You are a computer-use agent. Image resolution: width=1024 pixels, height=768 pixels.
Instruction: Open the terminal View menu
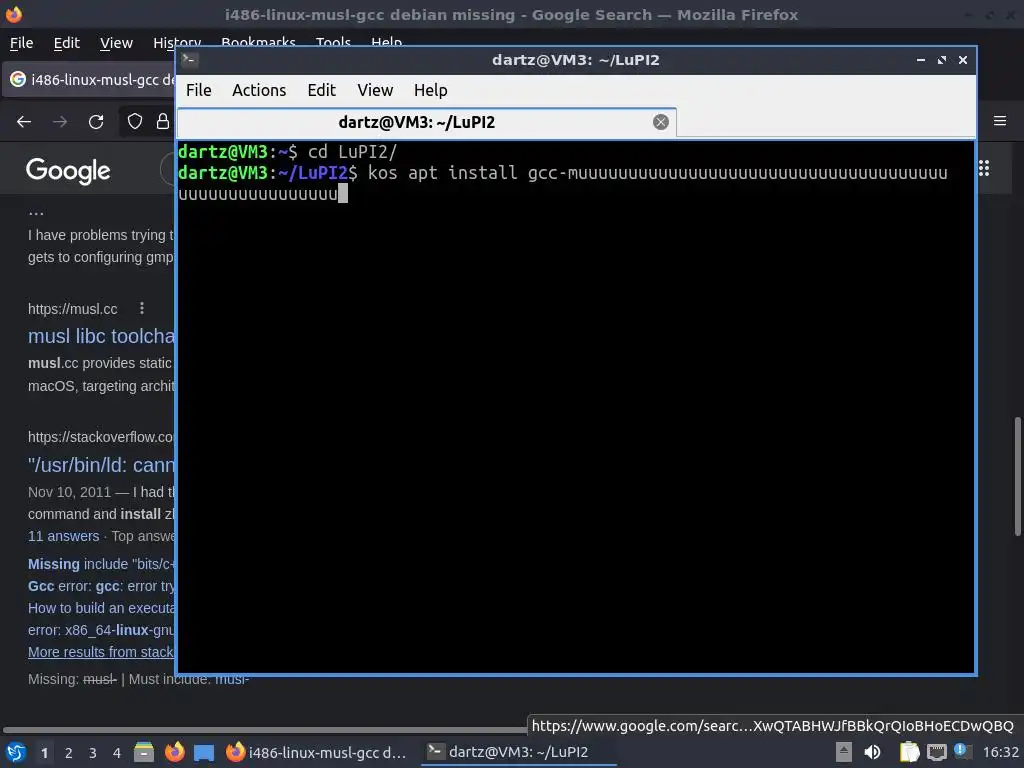pyautogui.click(x=375, y=90)
